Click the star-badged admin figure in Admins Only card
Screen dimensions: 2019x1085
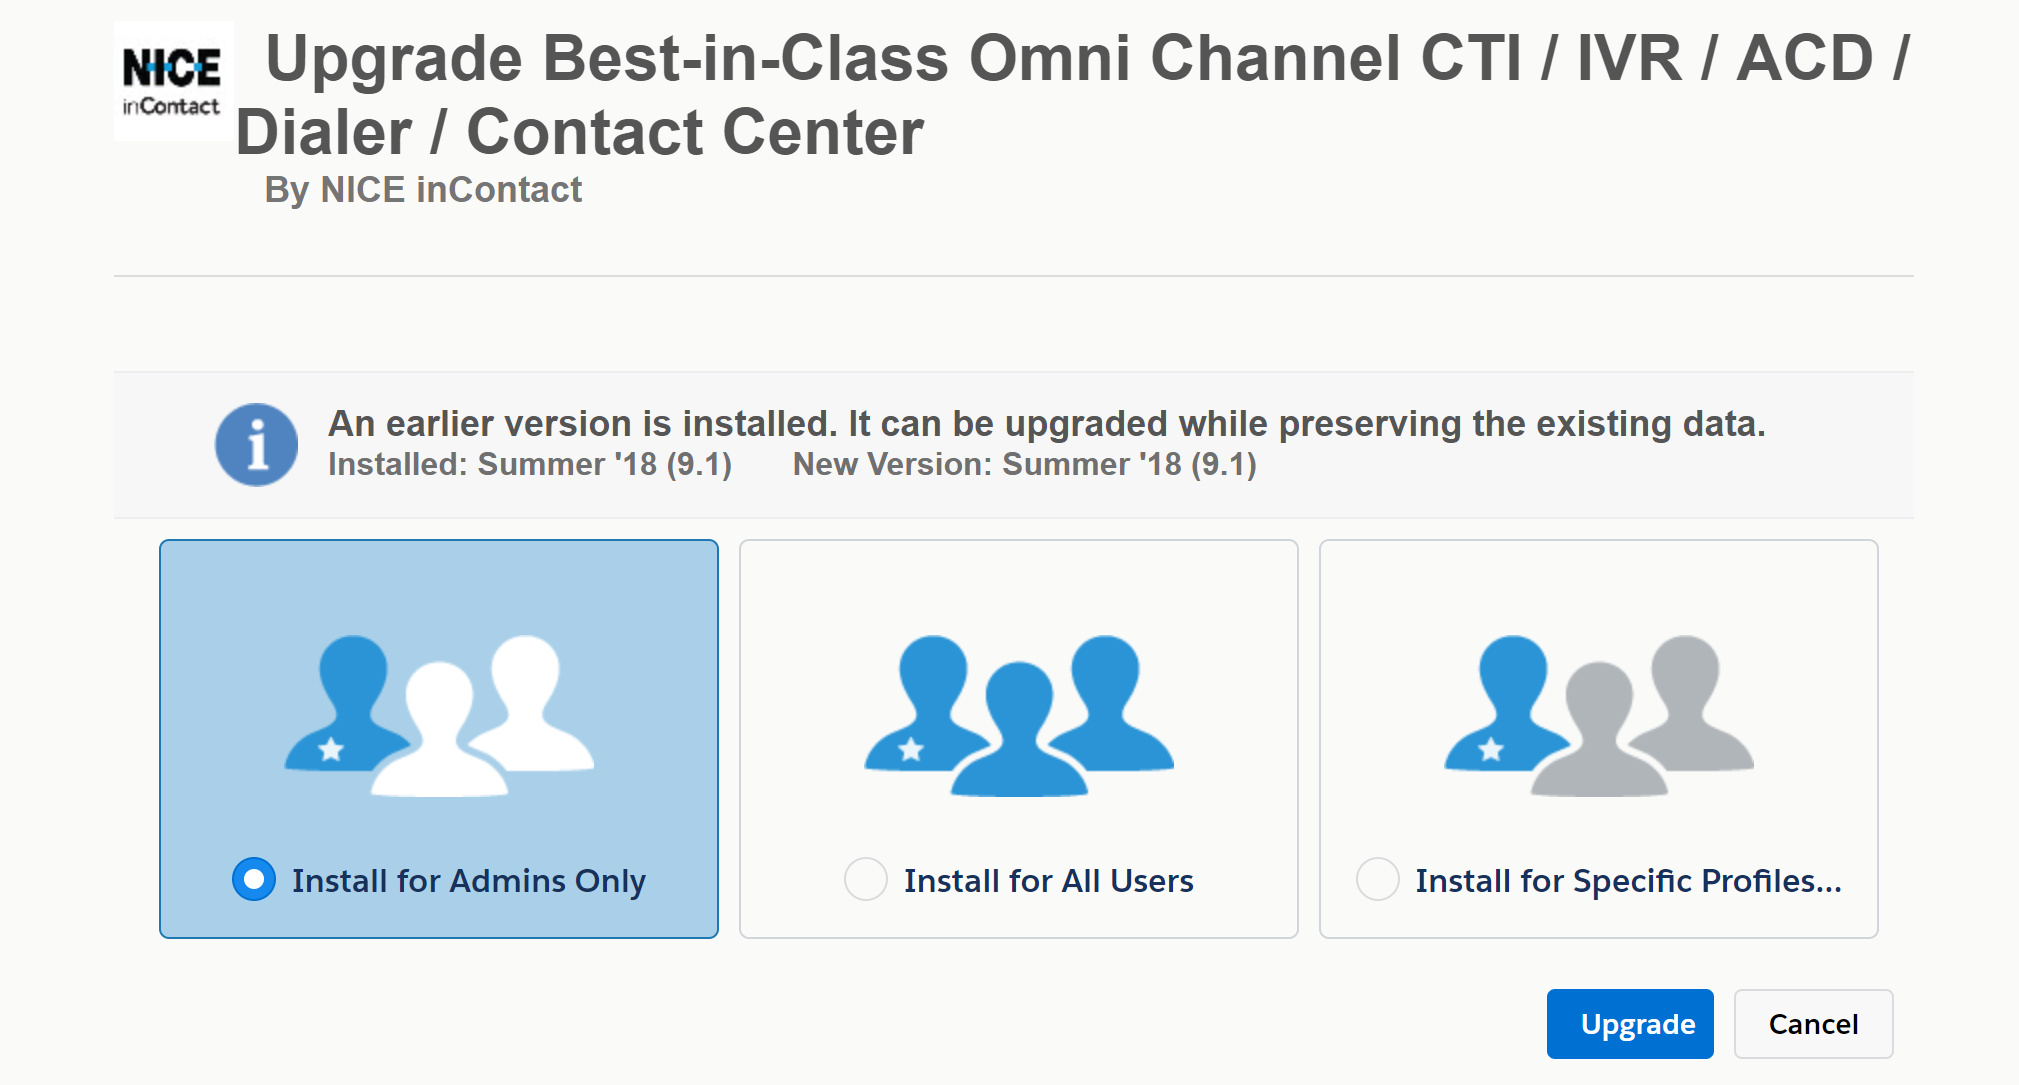345,703
